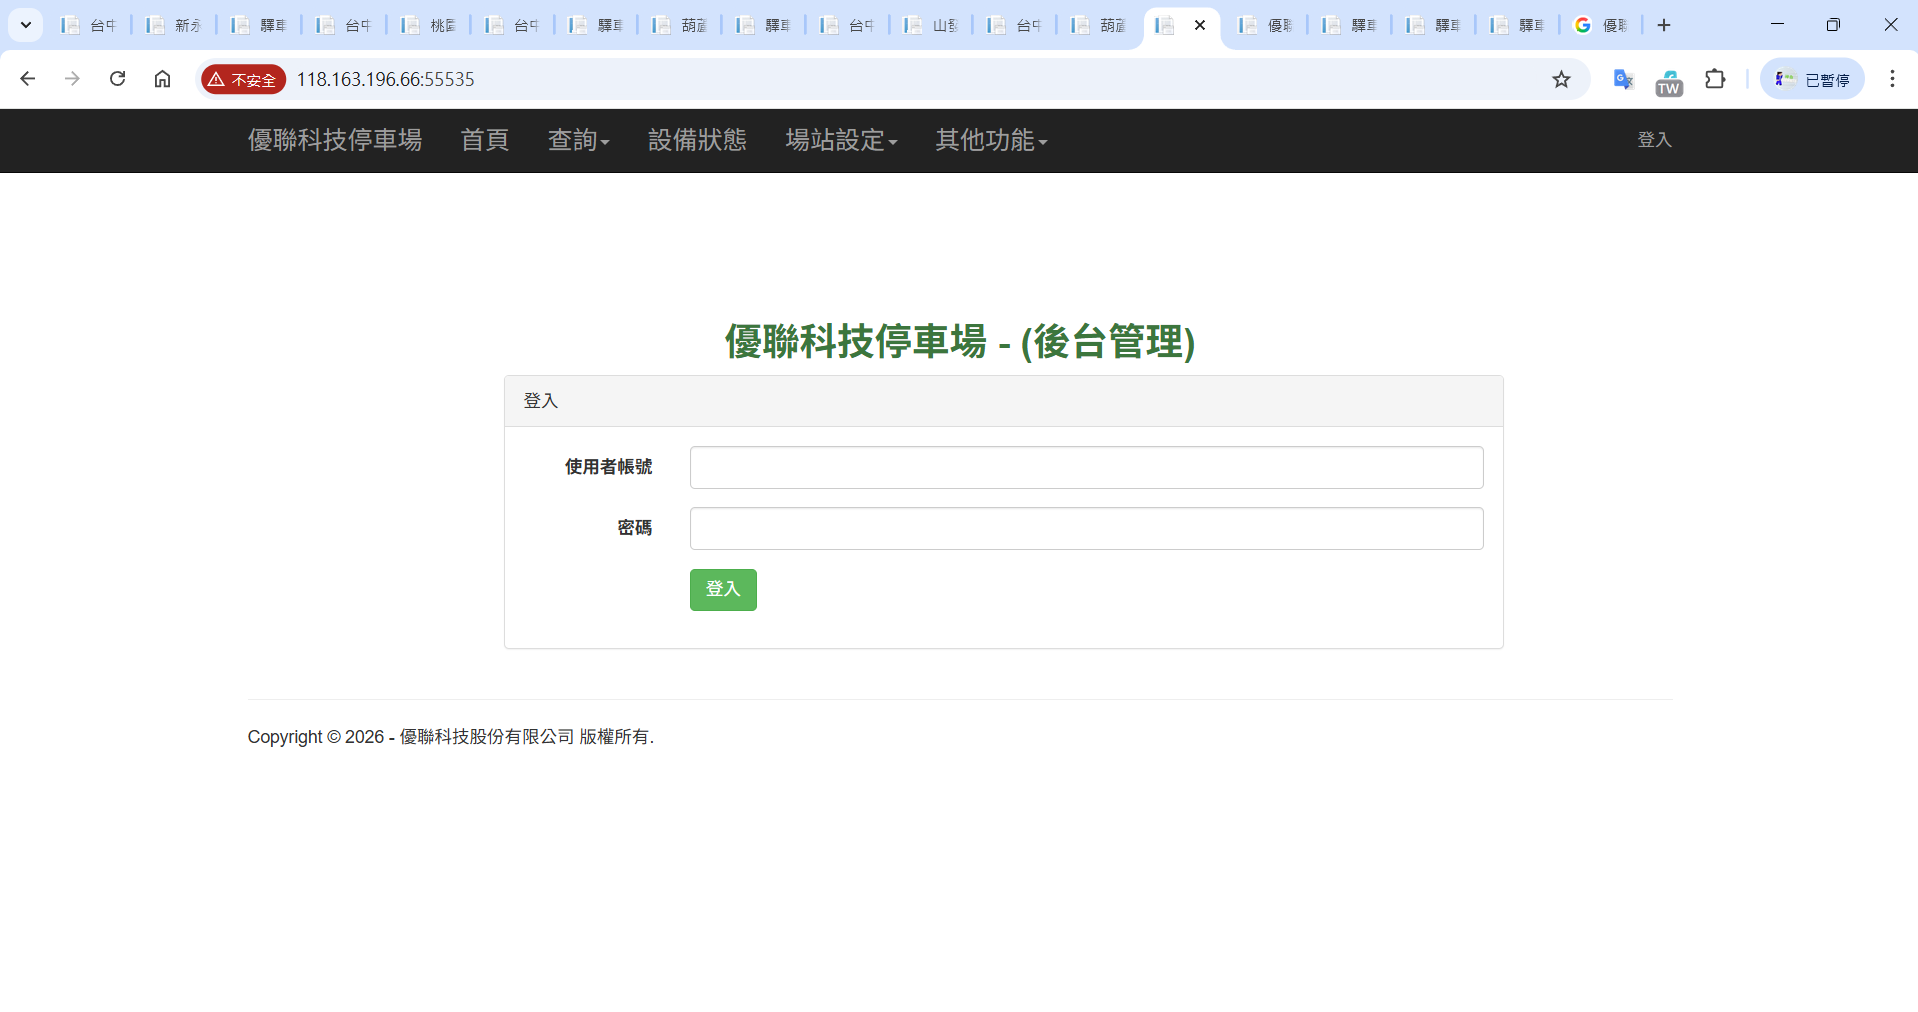Reload the current page
Viewport: 1918px width, 1012px height.
pos(117,79)
